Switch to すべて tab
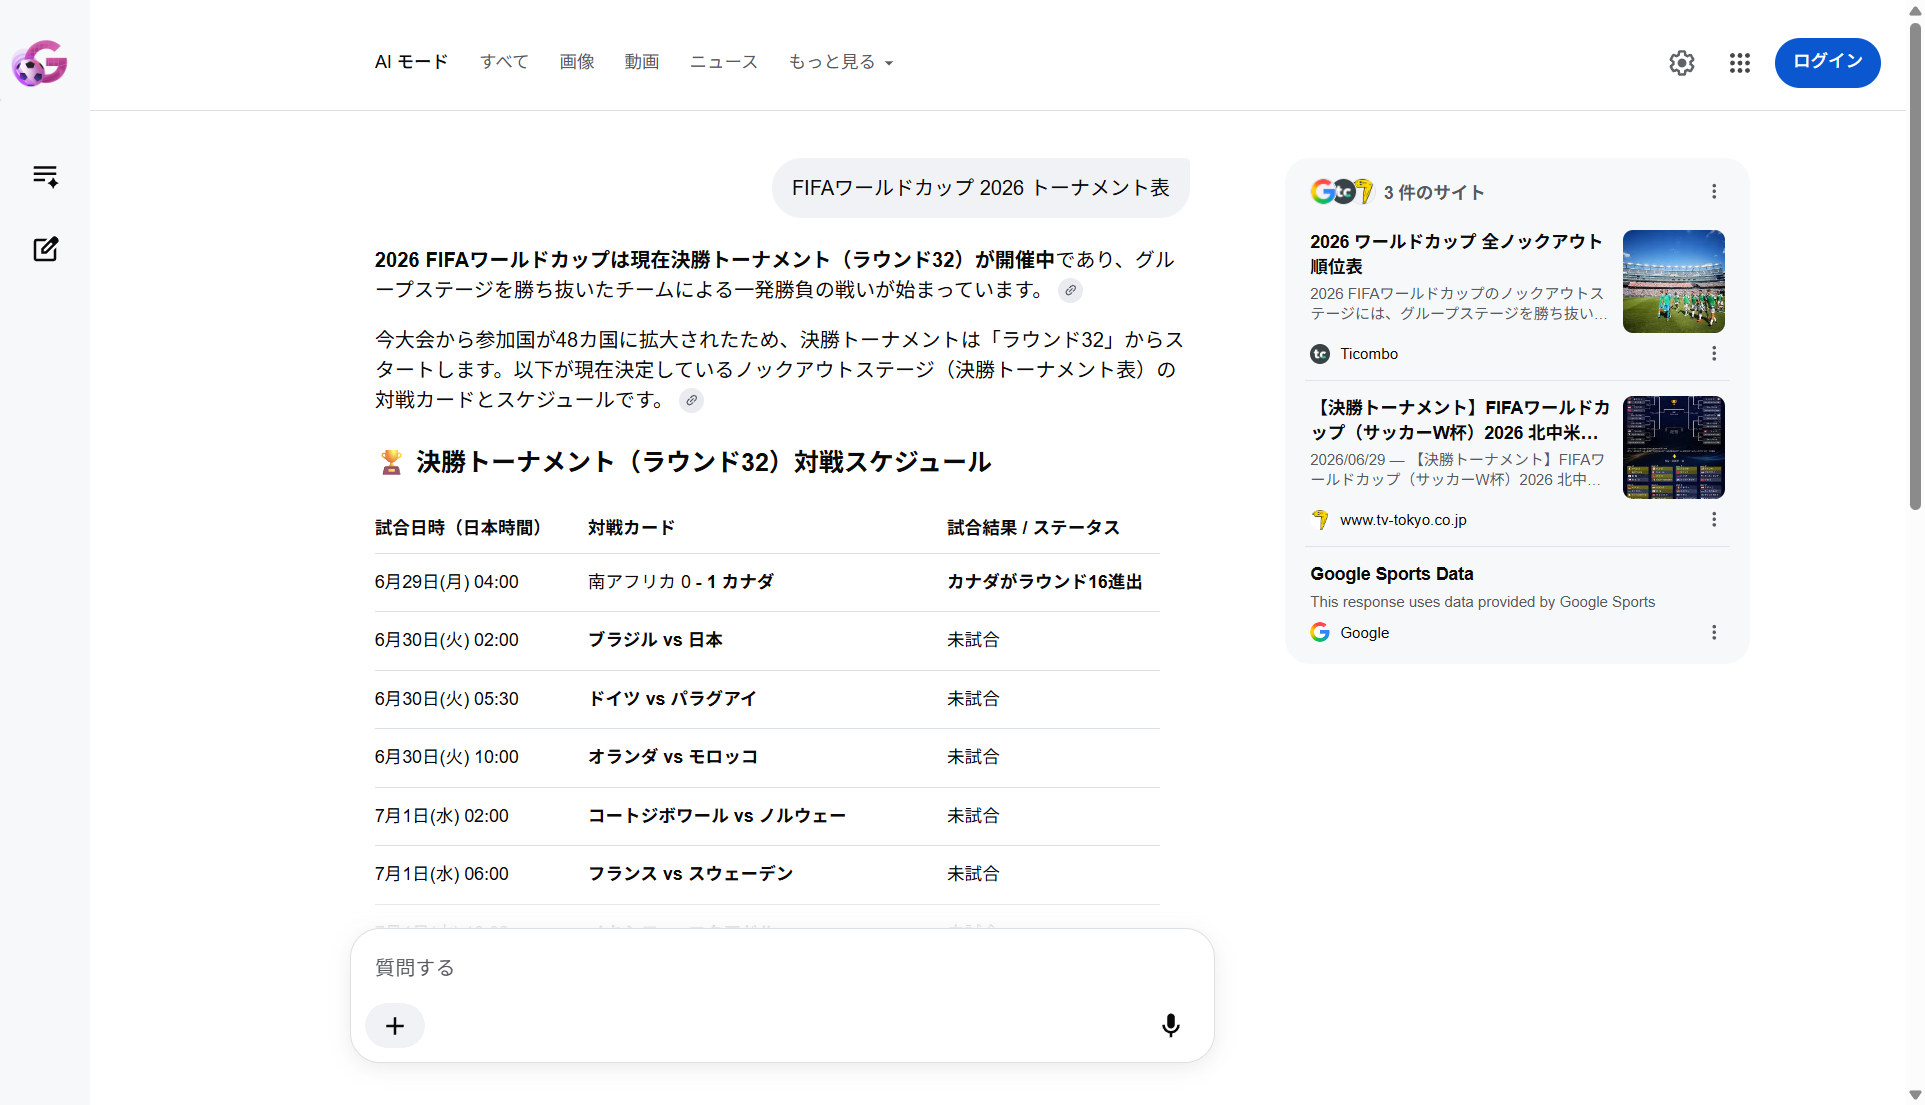Image resolution: width=1925 pixels, height=1105 pixels. click(504, 62)
